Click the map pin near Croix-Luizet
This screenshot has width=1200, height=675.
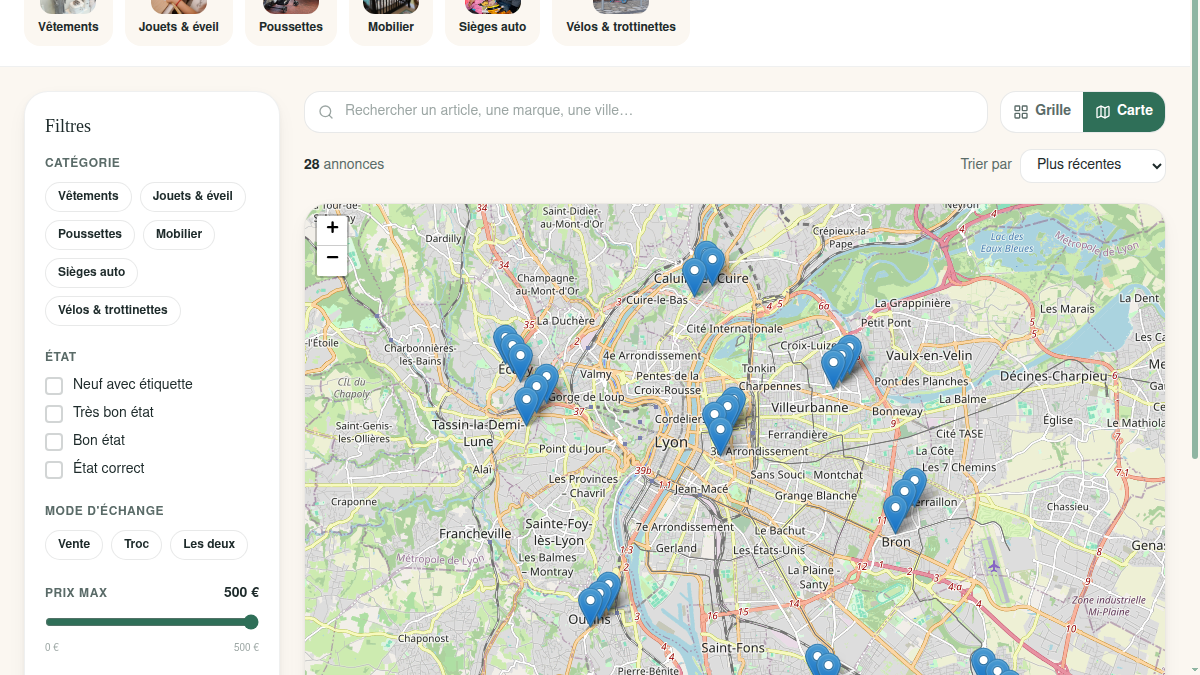pyautogui.click(x=833, y=369)
